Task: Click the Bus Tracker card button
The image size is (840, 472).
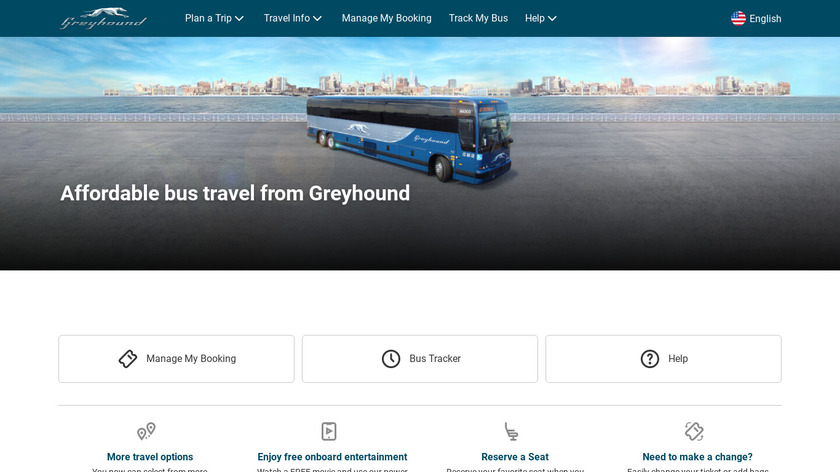Action: (x=419, y=359)
